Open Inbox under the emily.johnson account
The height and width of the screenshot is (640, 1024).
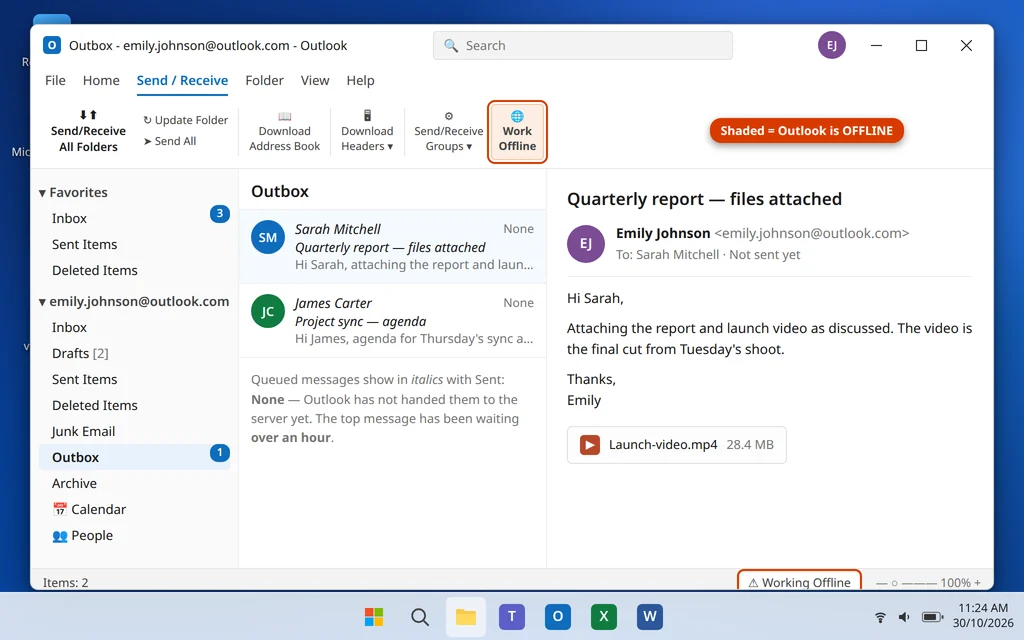click(135, 327)
